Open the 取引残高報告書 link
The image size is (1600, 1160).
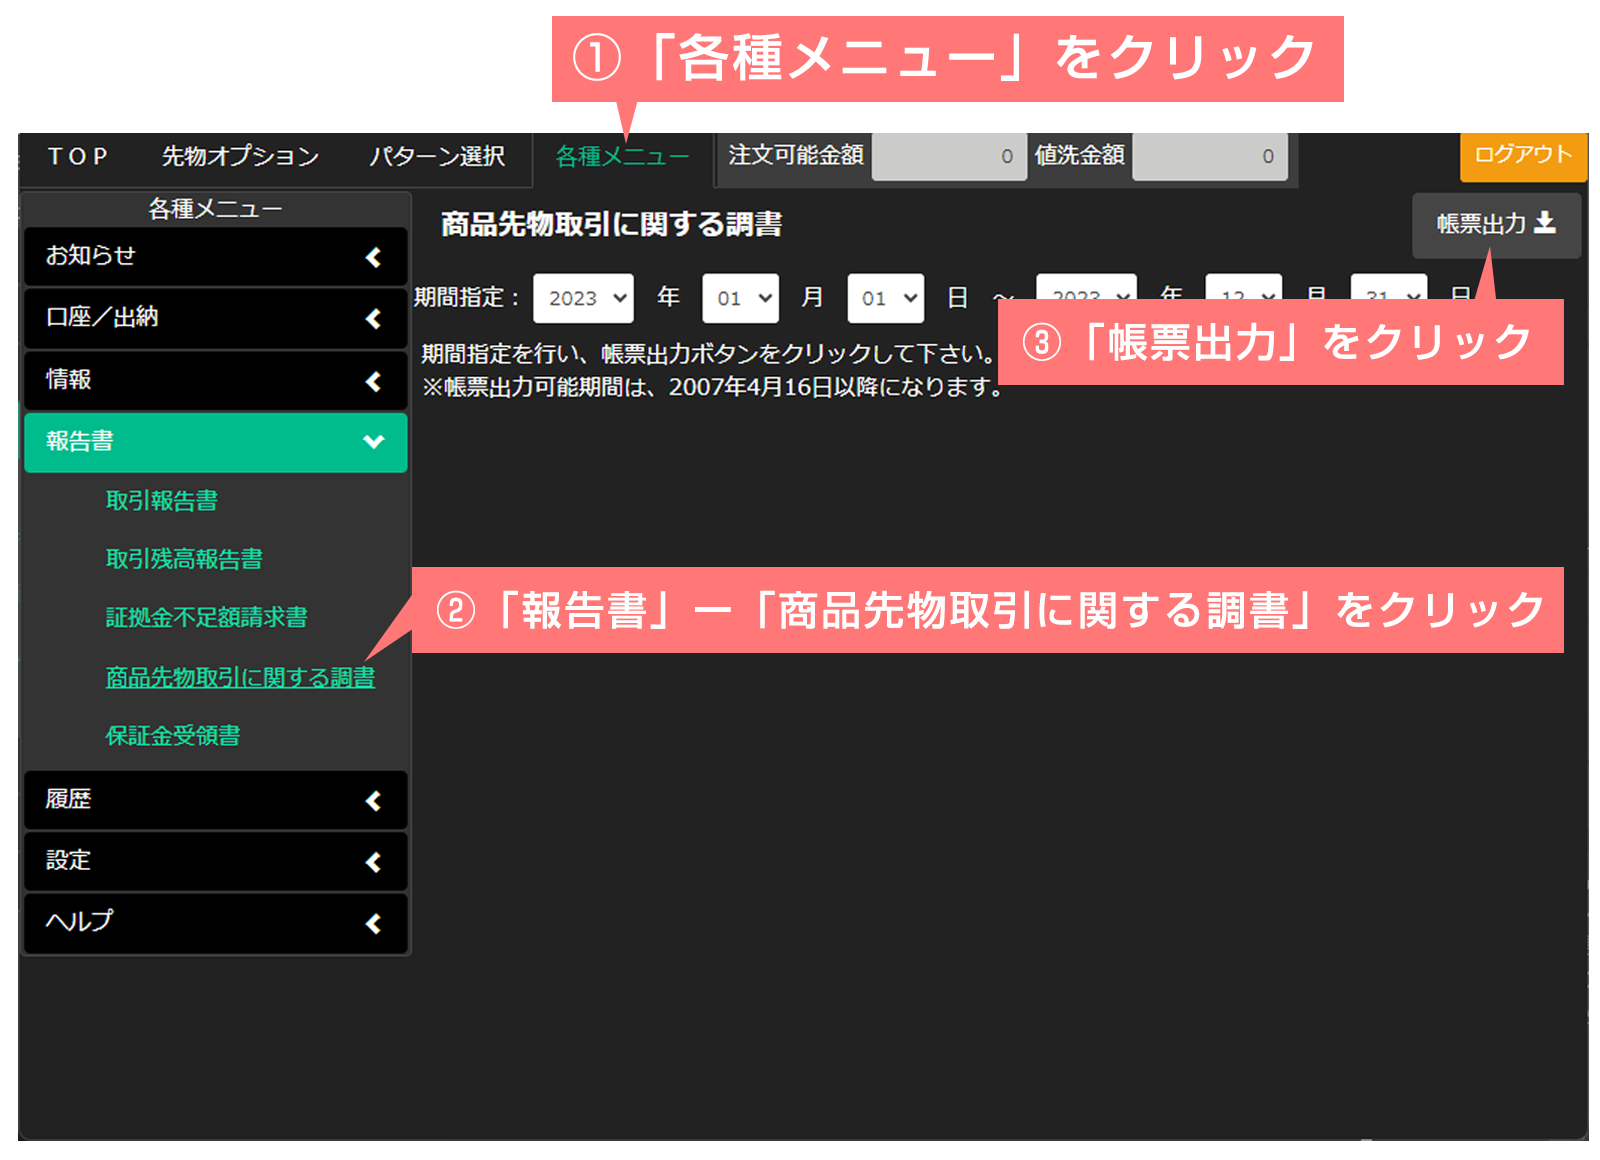pos(184,559)
